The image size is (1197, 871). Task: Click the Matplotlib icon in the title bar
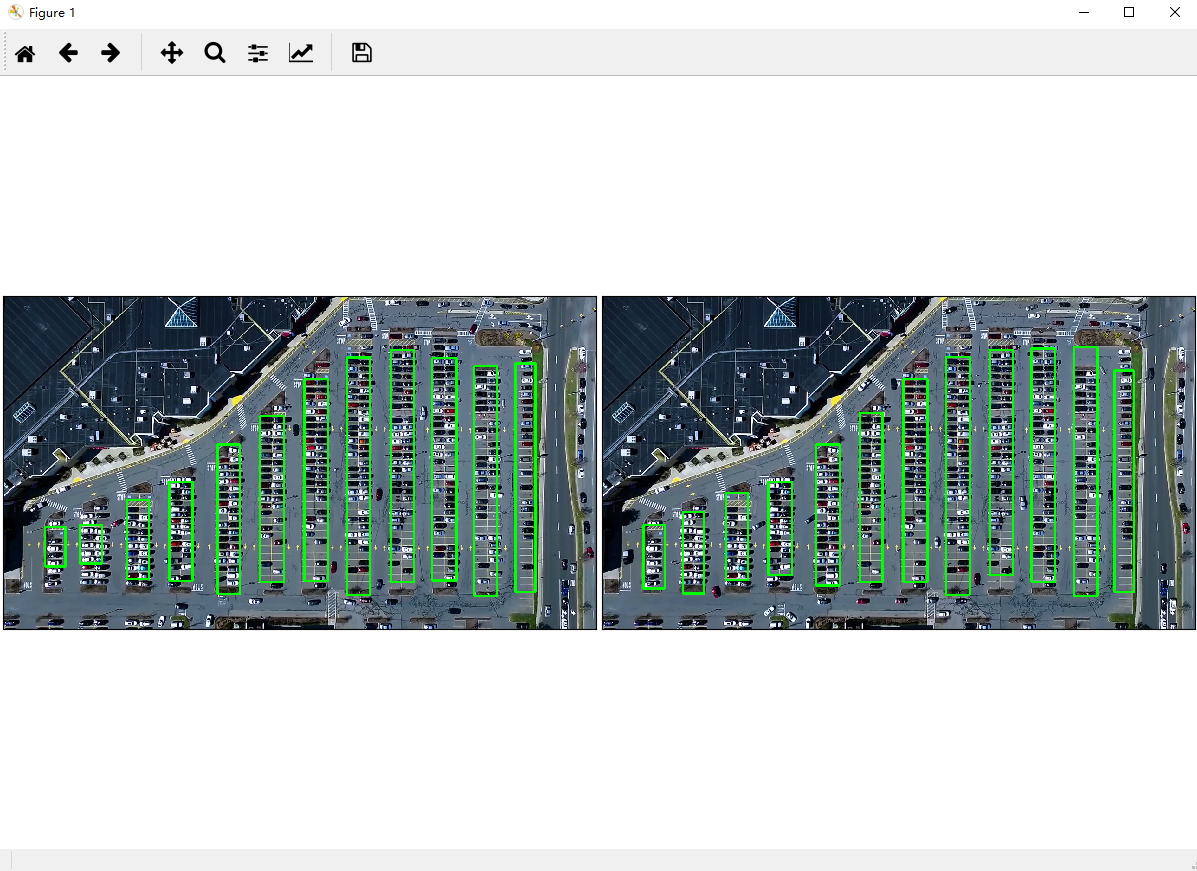pos(15,12)
